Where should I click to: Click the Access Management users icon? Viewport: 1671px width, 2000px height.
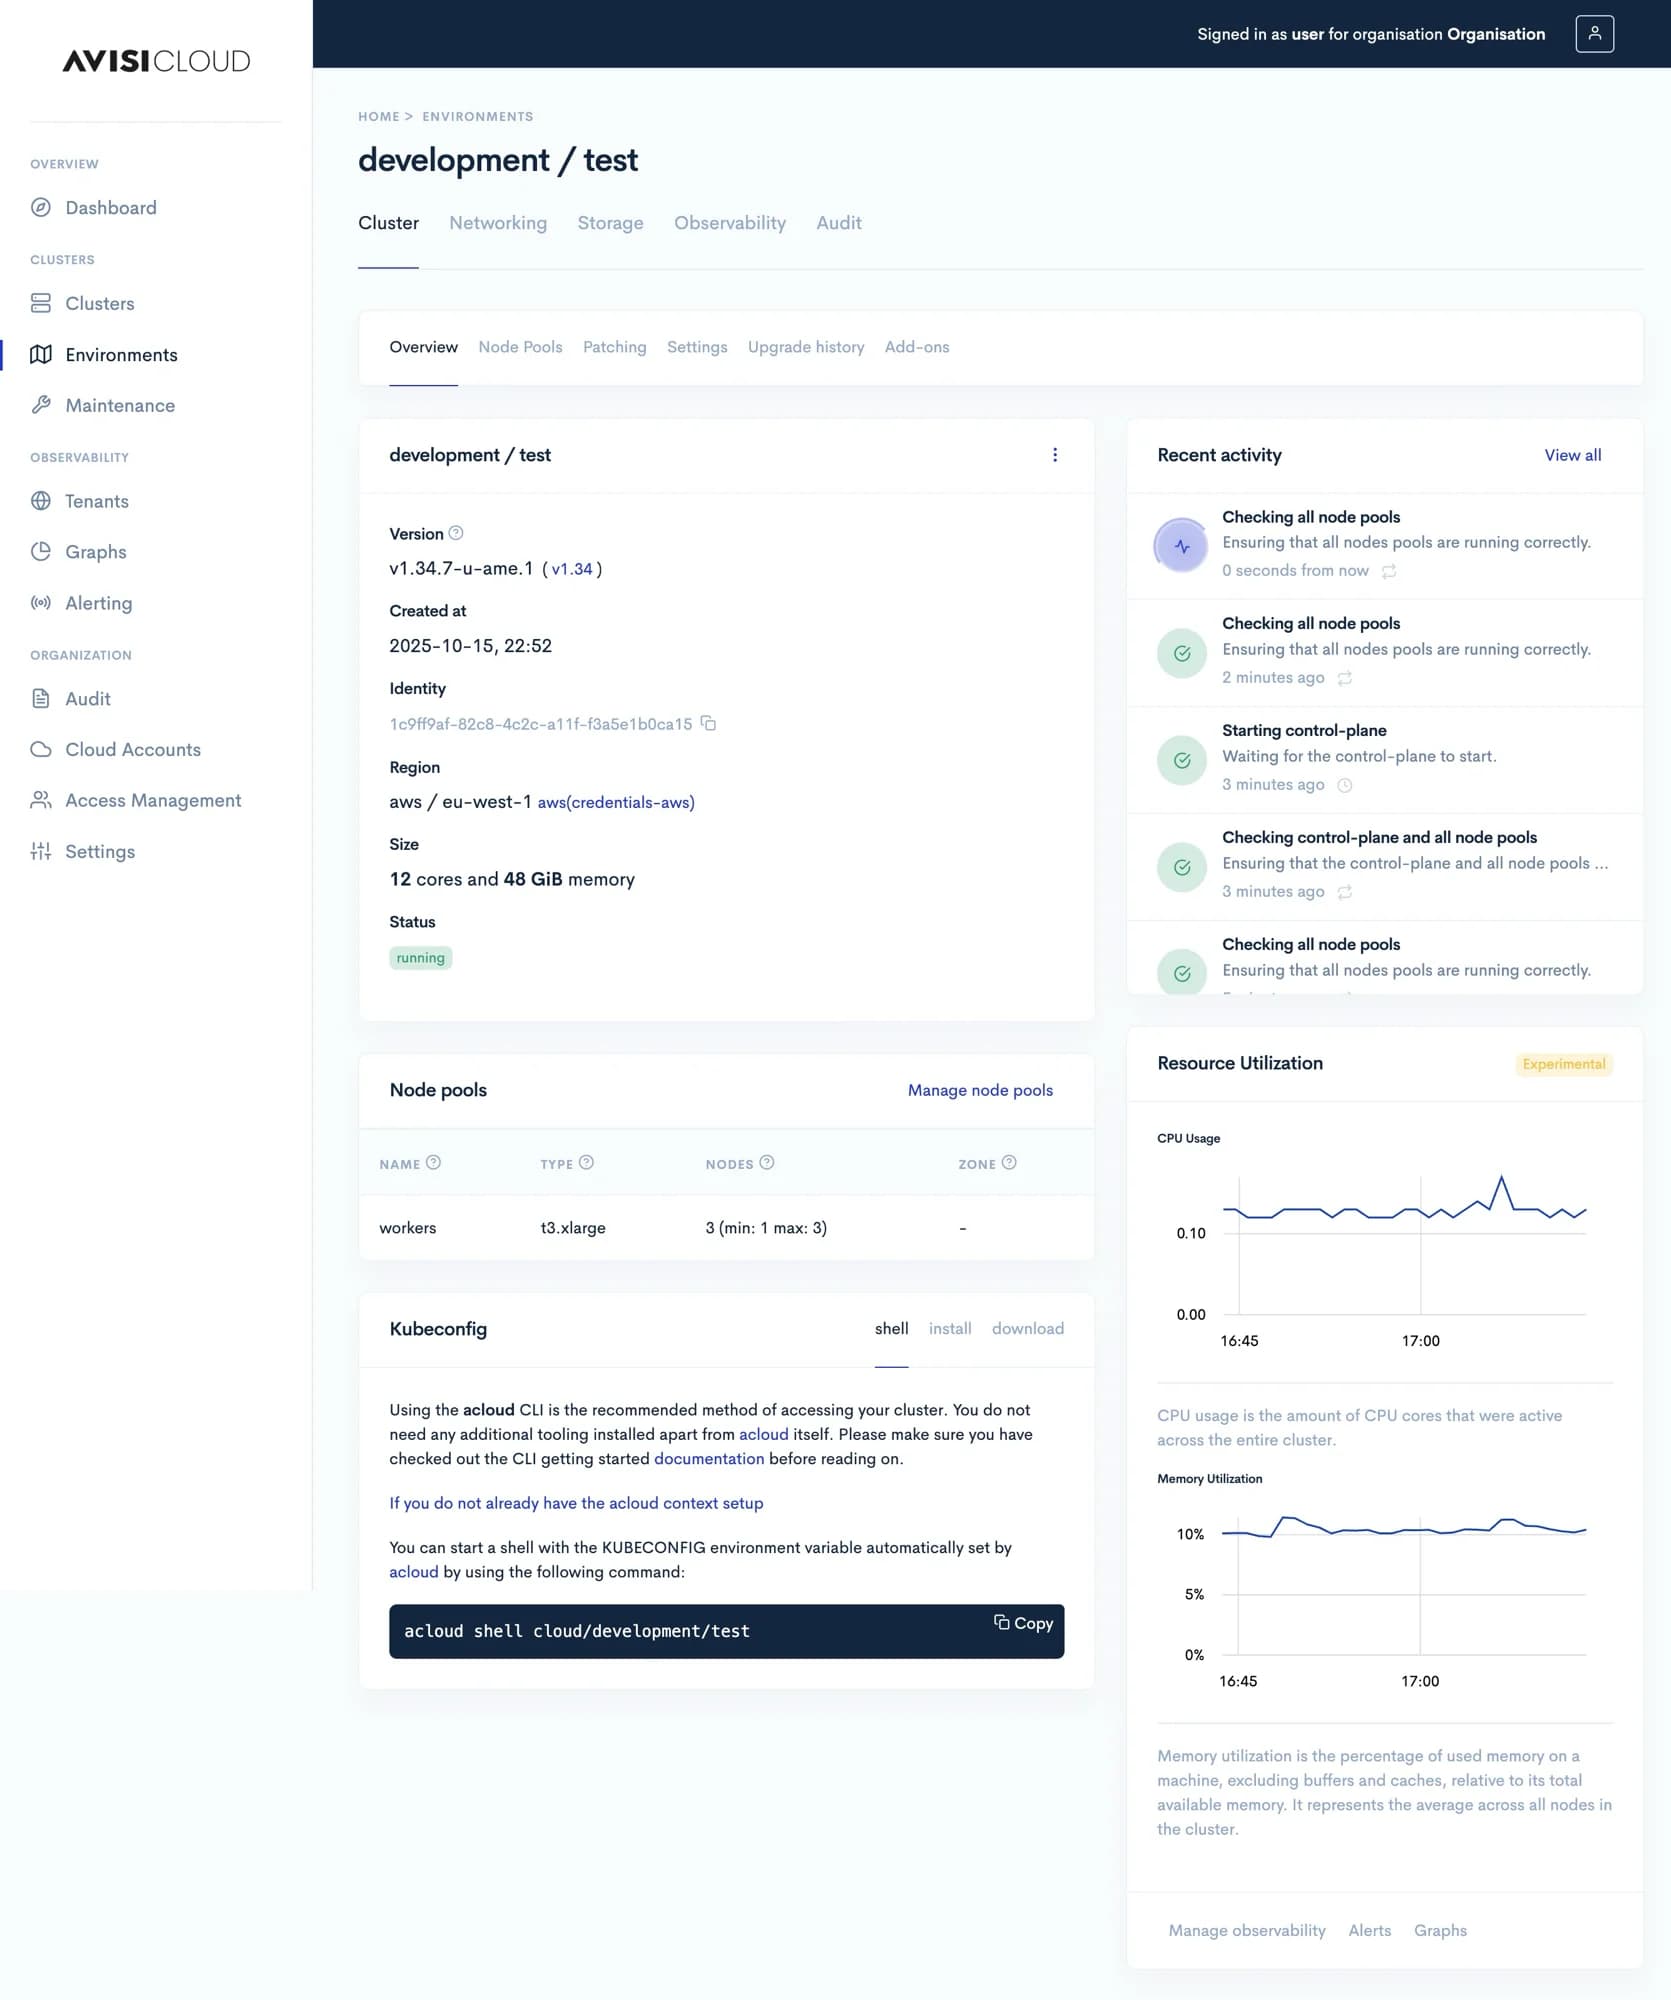41,800
